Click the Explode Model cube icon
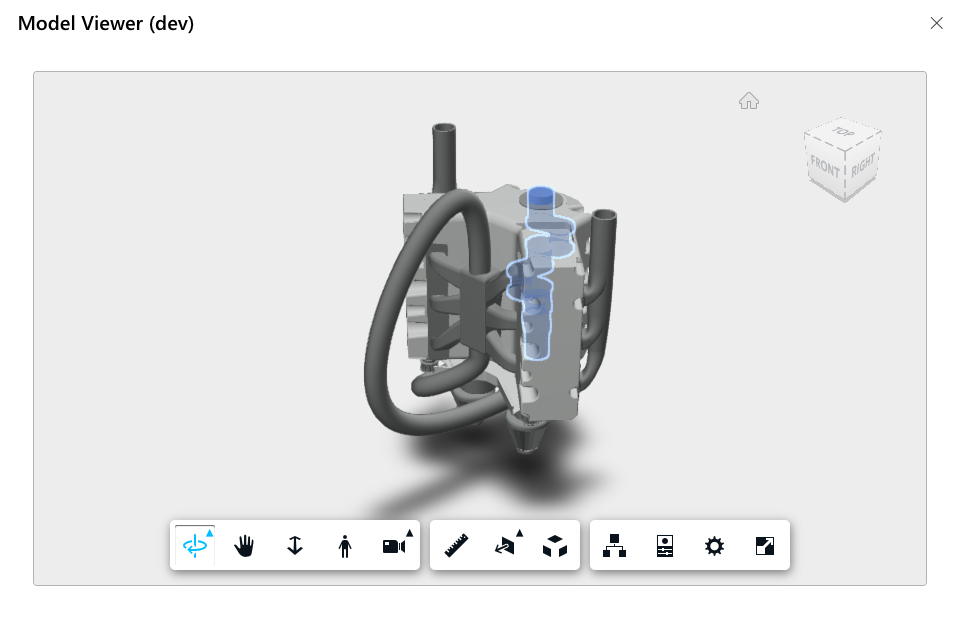This screenshot has height=623, width=961. pyautogui.click(x=555, y=546)
